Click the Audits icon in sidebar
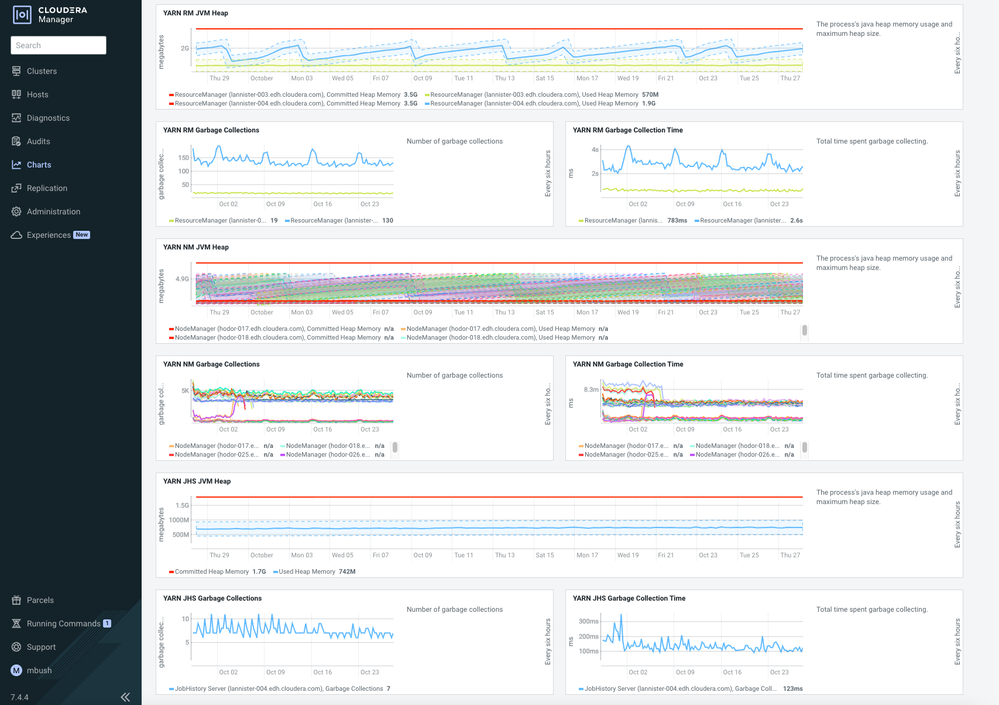Screen dimensions: 999x705 (17, 141)
